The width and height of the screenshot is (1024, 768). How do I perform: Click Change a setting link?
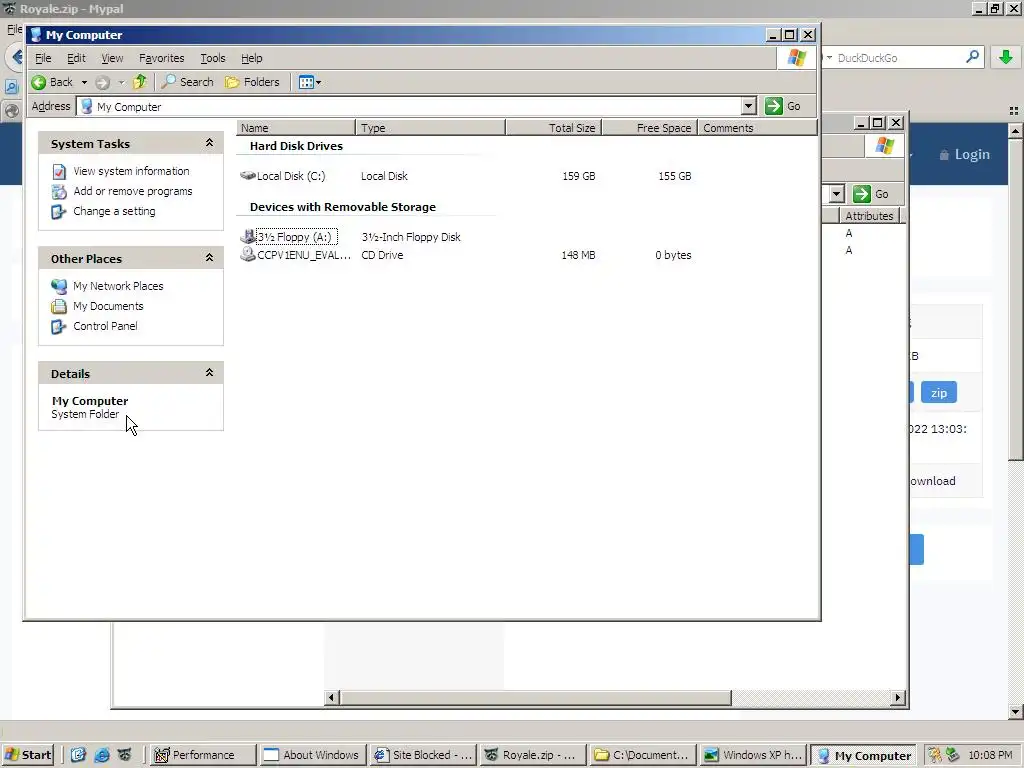coord(114,212)
